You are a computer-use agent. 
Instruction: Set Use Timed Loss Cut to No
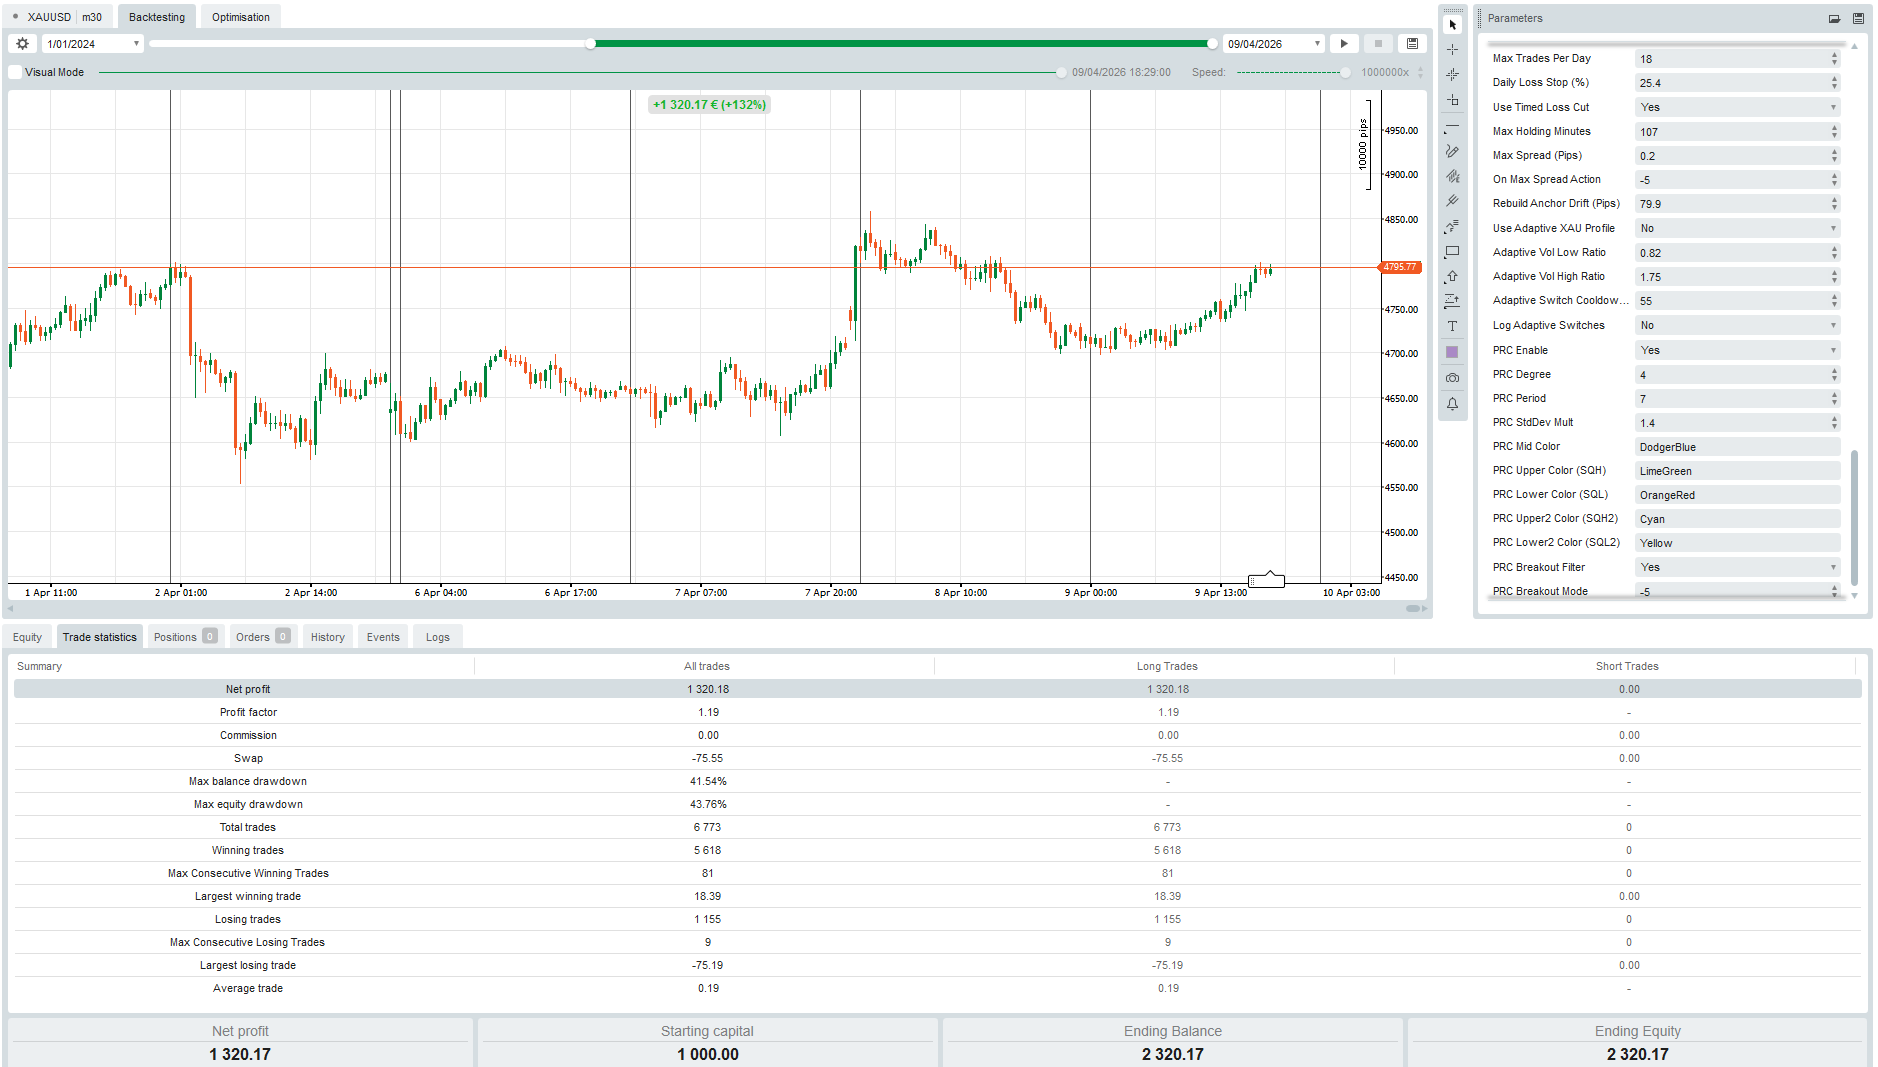tap(1737, 107)
